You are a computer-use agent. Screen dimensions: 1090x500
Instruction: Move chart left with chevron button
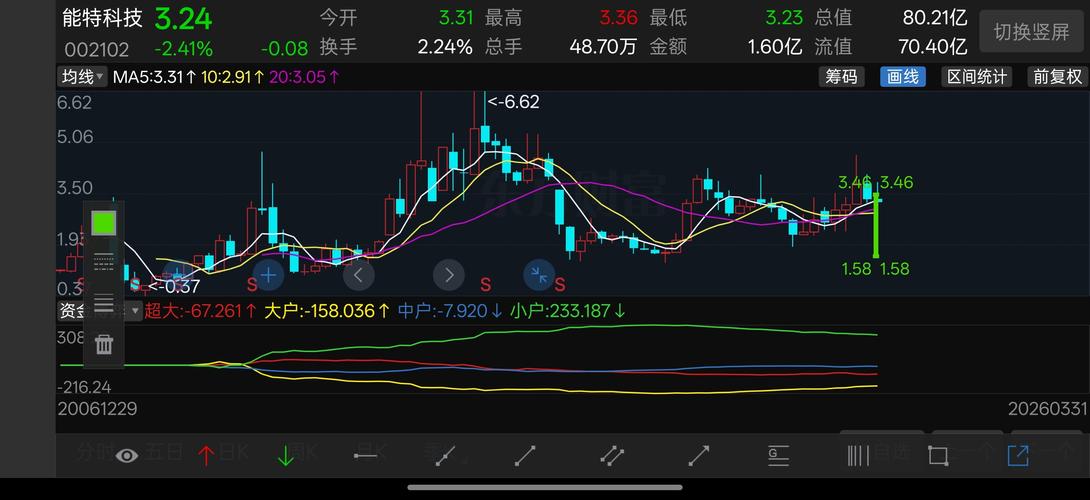[x=359, y=275]
